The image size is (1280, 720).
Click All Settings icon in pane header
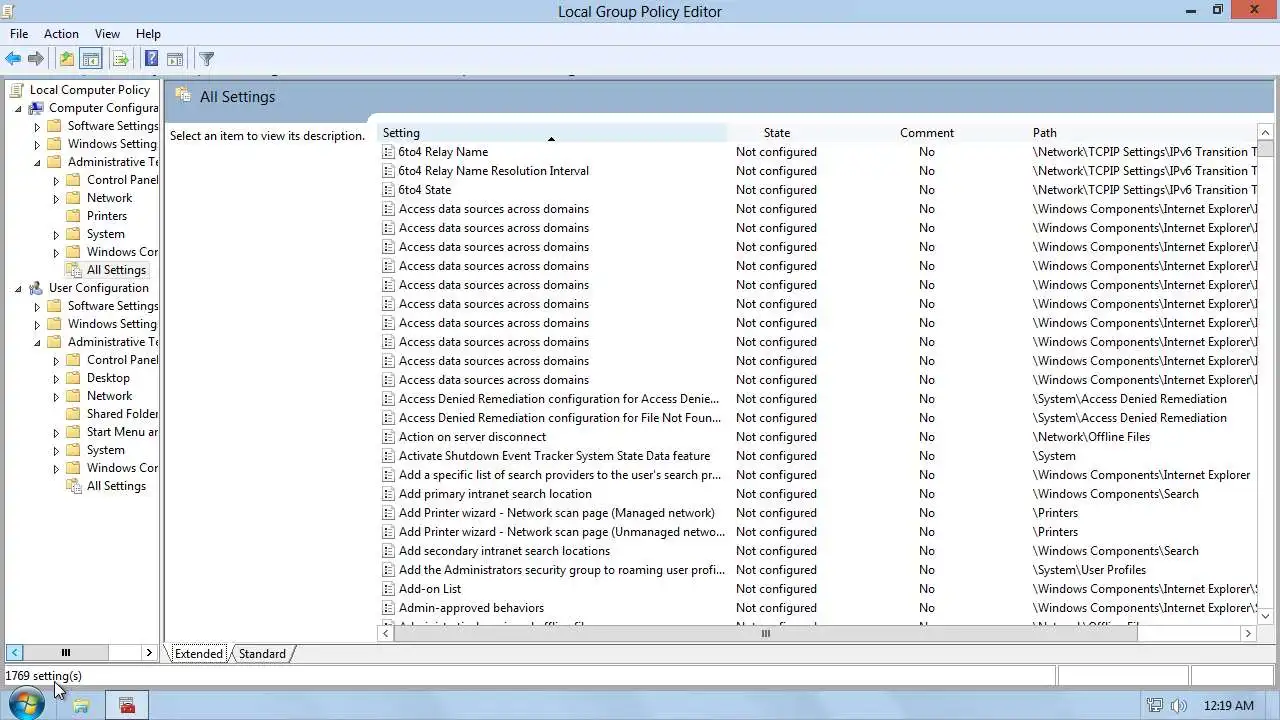pos(183,96)
